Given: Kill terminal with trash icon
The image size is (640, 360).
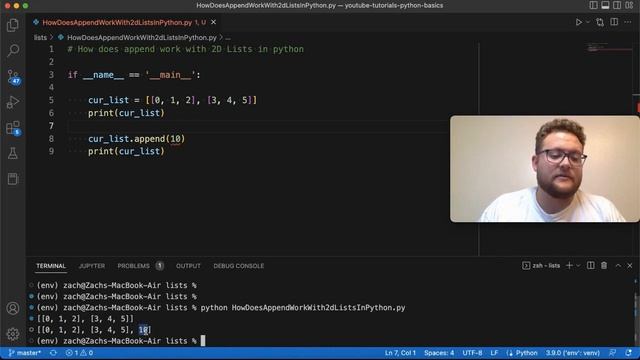Looking at the screenshot, I should pyautogui.click(x=604, y=266).
